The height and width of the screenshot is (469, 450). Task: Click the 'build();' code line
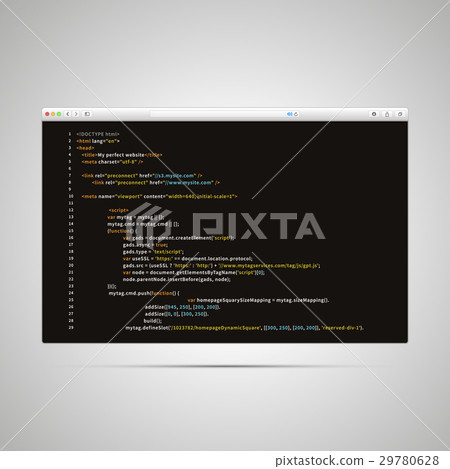[x=153, y=321]
